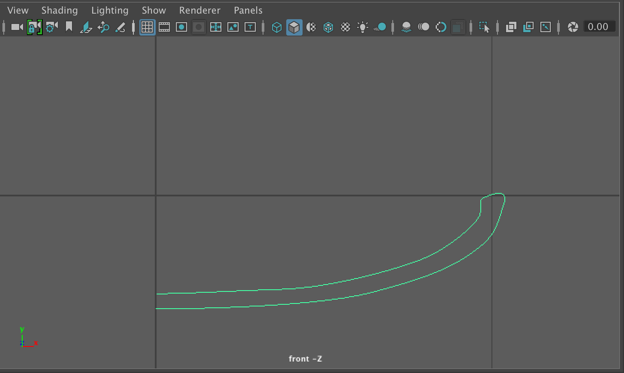The width and height of the screenshot is (624, 373).
Task: Click the Bookmarks icon
Action: point(69,27)
